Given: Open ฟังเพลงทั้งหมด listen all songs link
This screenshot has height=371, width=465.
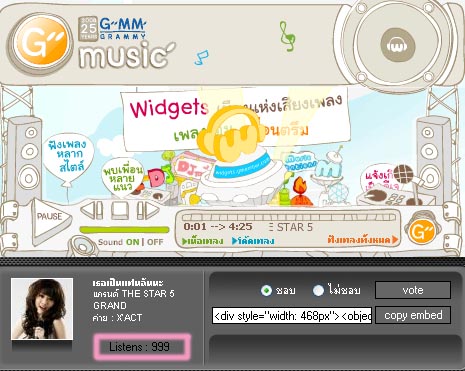Looking at the screenshot, I should click(363, 240).
